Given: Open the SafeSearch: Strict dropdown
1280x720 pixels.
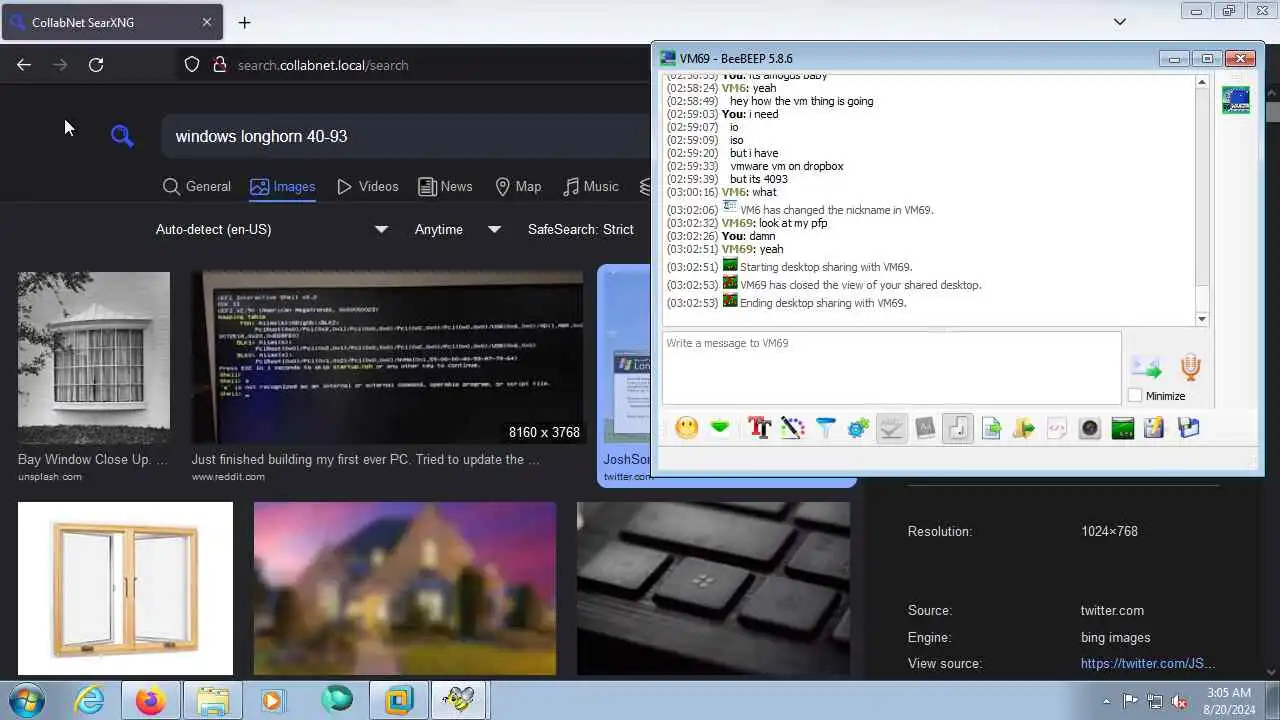Looking at the screenshot, I should 581,229.
